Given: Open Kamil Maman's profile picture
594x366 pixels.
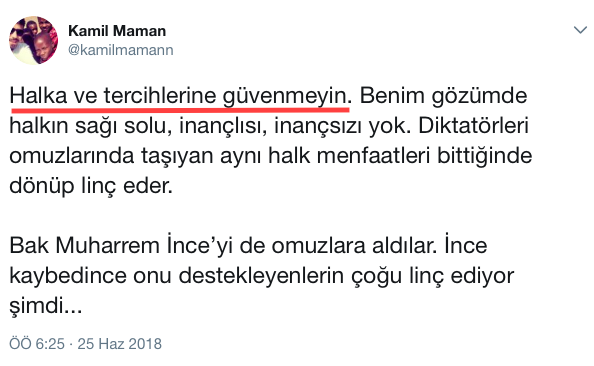Looking at the screenshot, I should coord(33,40).
